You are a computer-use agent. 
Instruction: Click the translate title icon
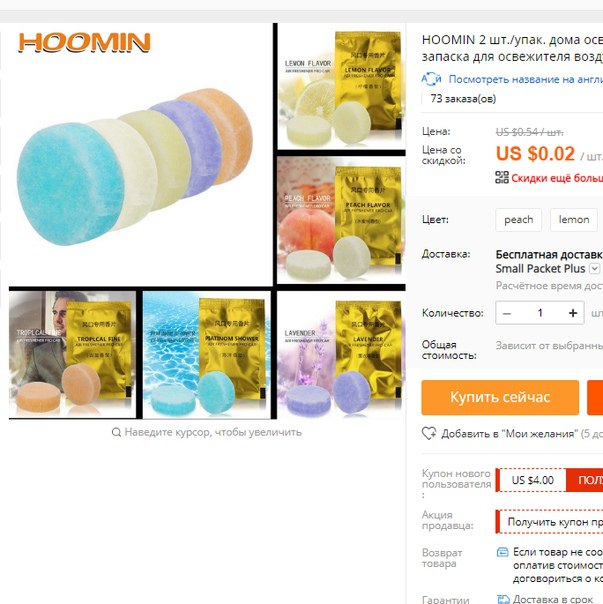(431, 79)
